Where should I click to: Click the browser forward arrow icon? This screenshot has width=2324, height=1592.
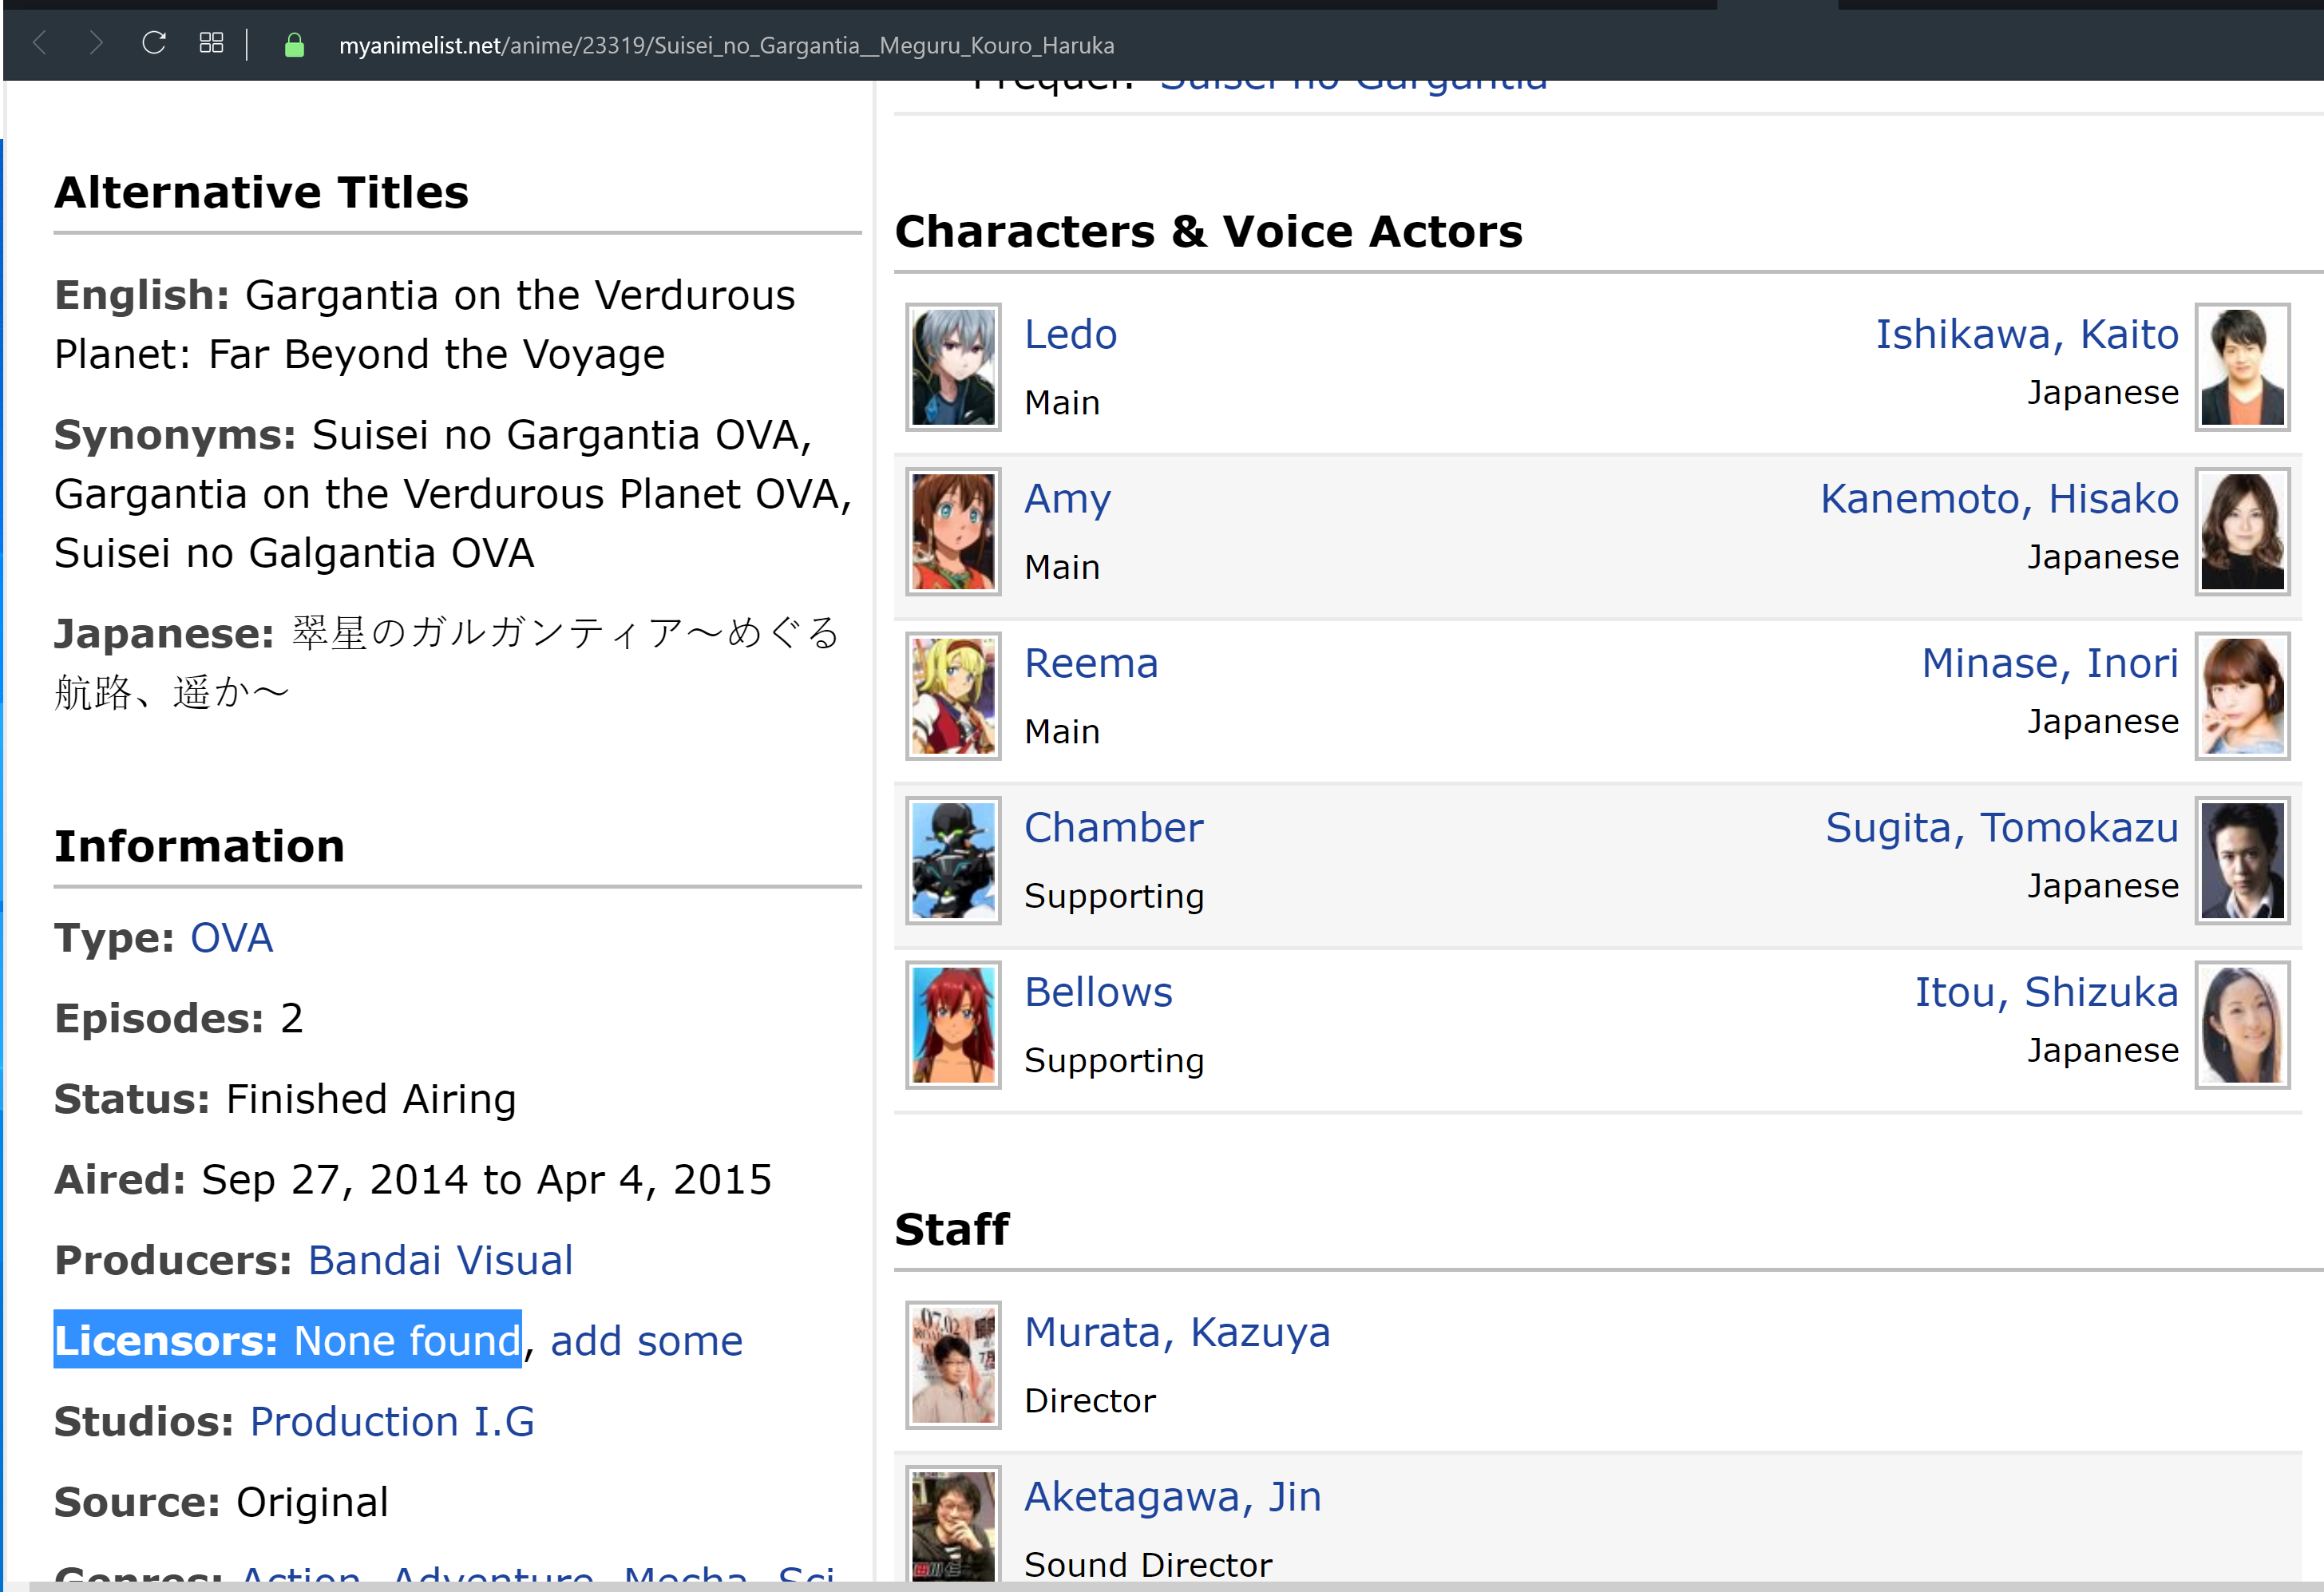coord(96,43)
